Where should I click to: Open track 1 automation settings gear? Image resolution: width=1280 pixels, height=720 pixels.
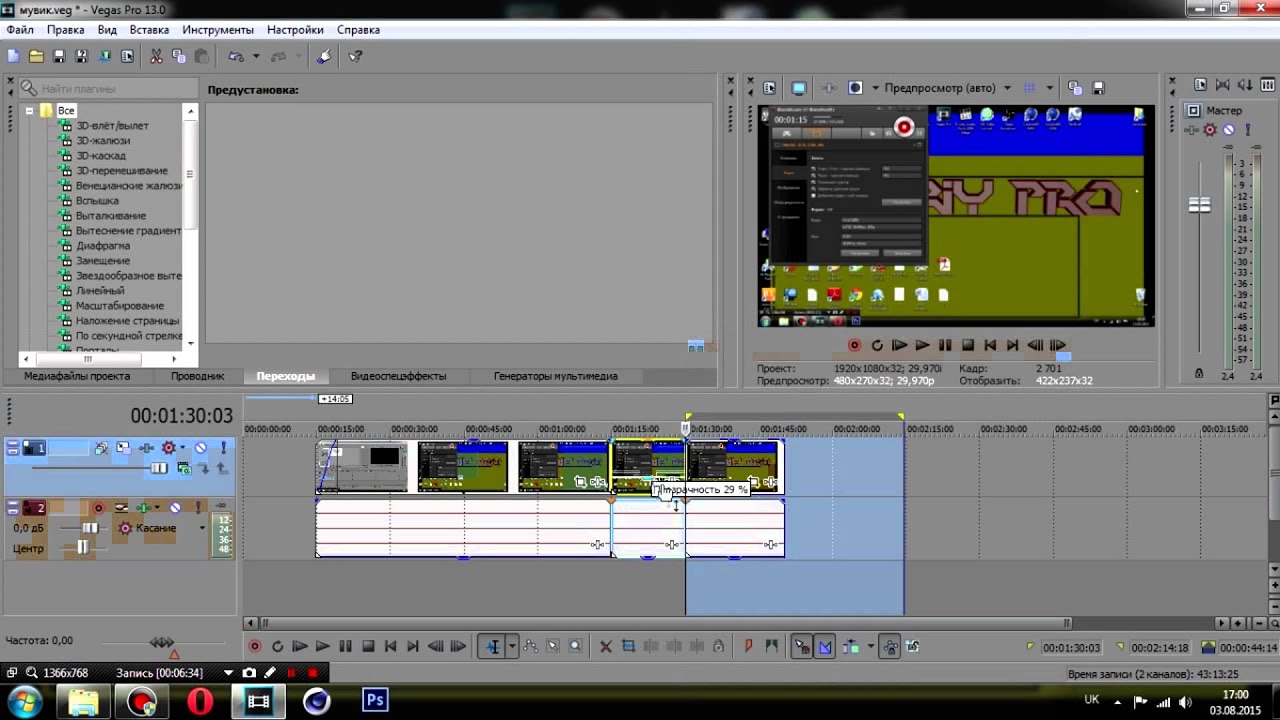(169, 448)
